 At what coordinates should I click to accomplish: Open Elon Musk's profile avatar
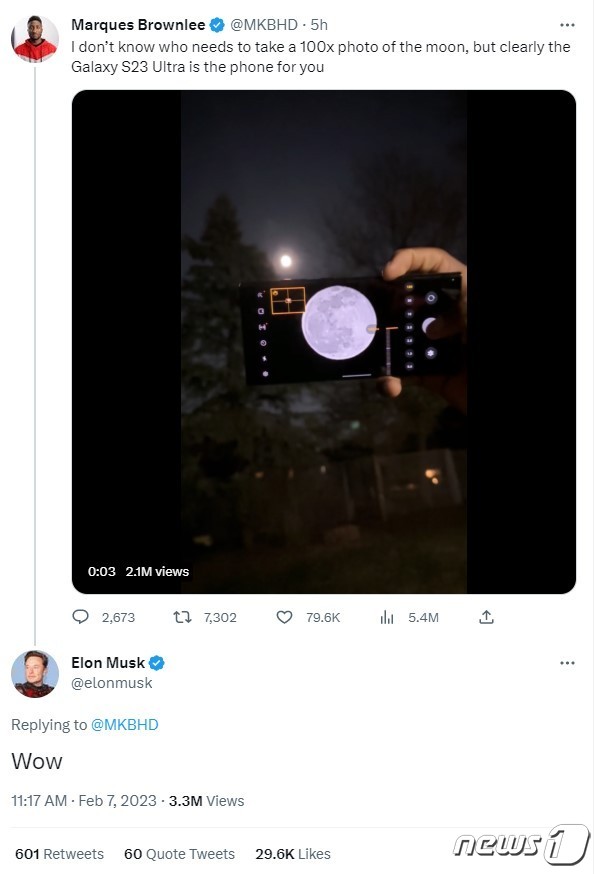click(x=35, y=673)
